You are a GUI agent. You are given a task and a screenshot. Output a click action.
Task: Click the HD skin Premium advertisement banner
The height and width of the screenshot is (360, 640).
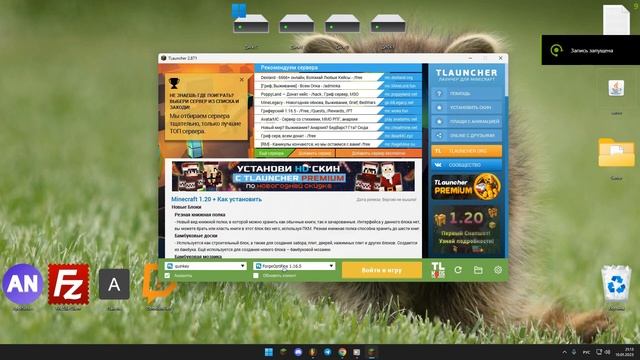pos(293,176)
